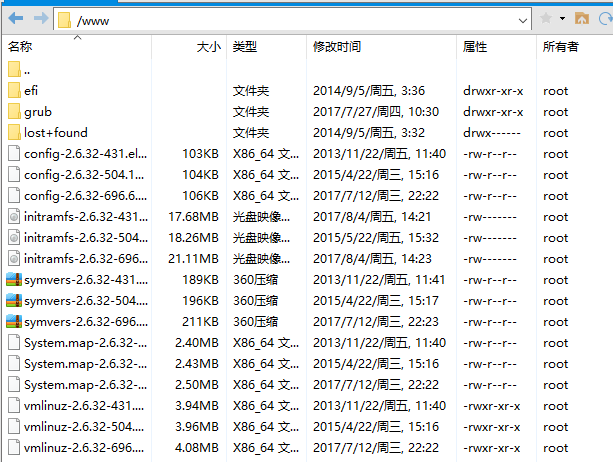Select the efi folder name
The width and height of the screenshot is (613, 462).
pos(31,91)
